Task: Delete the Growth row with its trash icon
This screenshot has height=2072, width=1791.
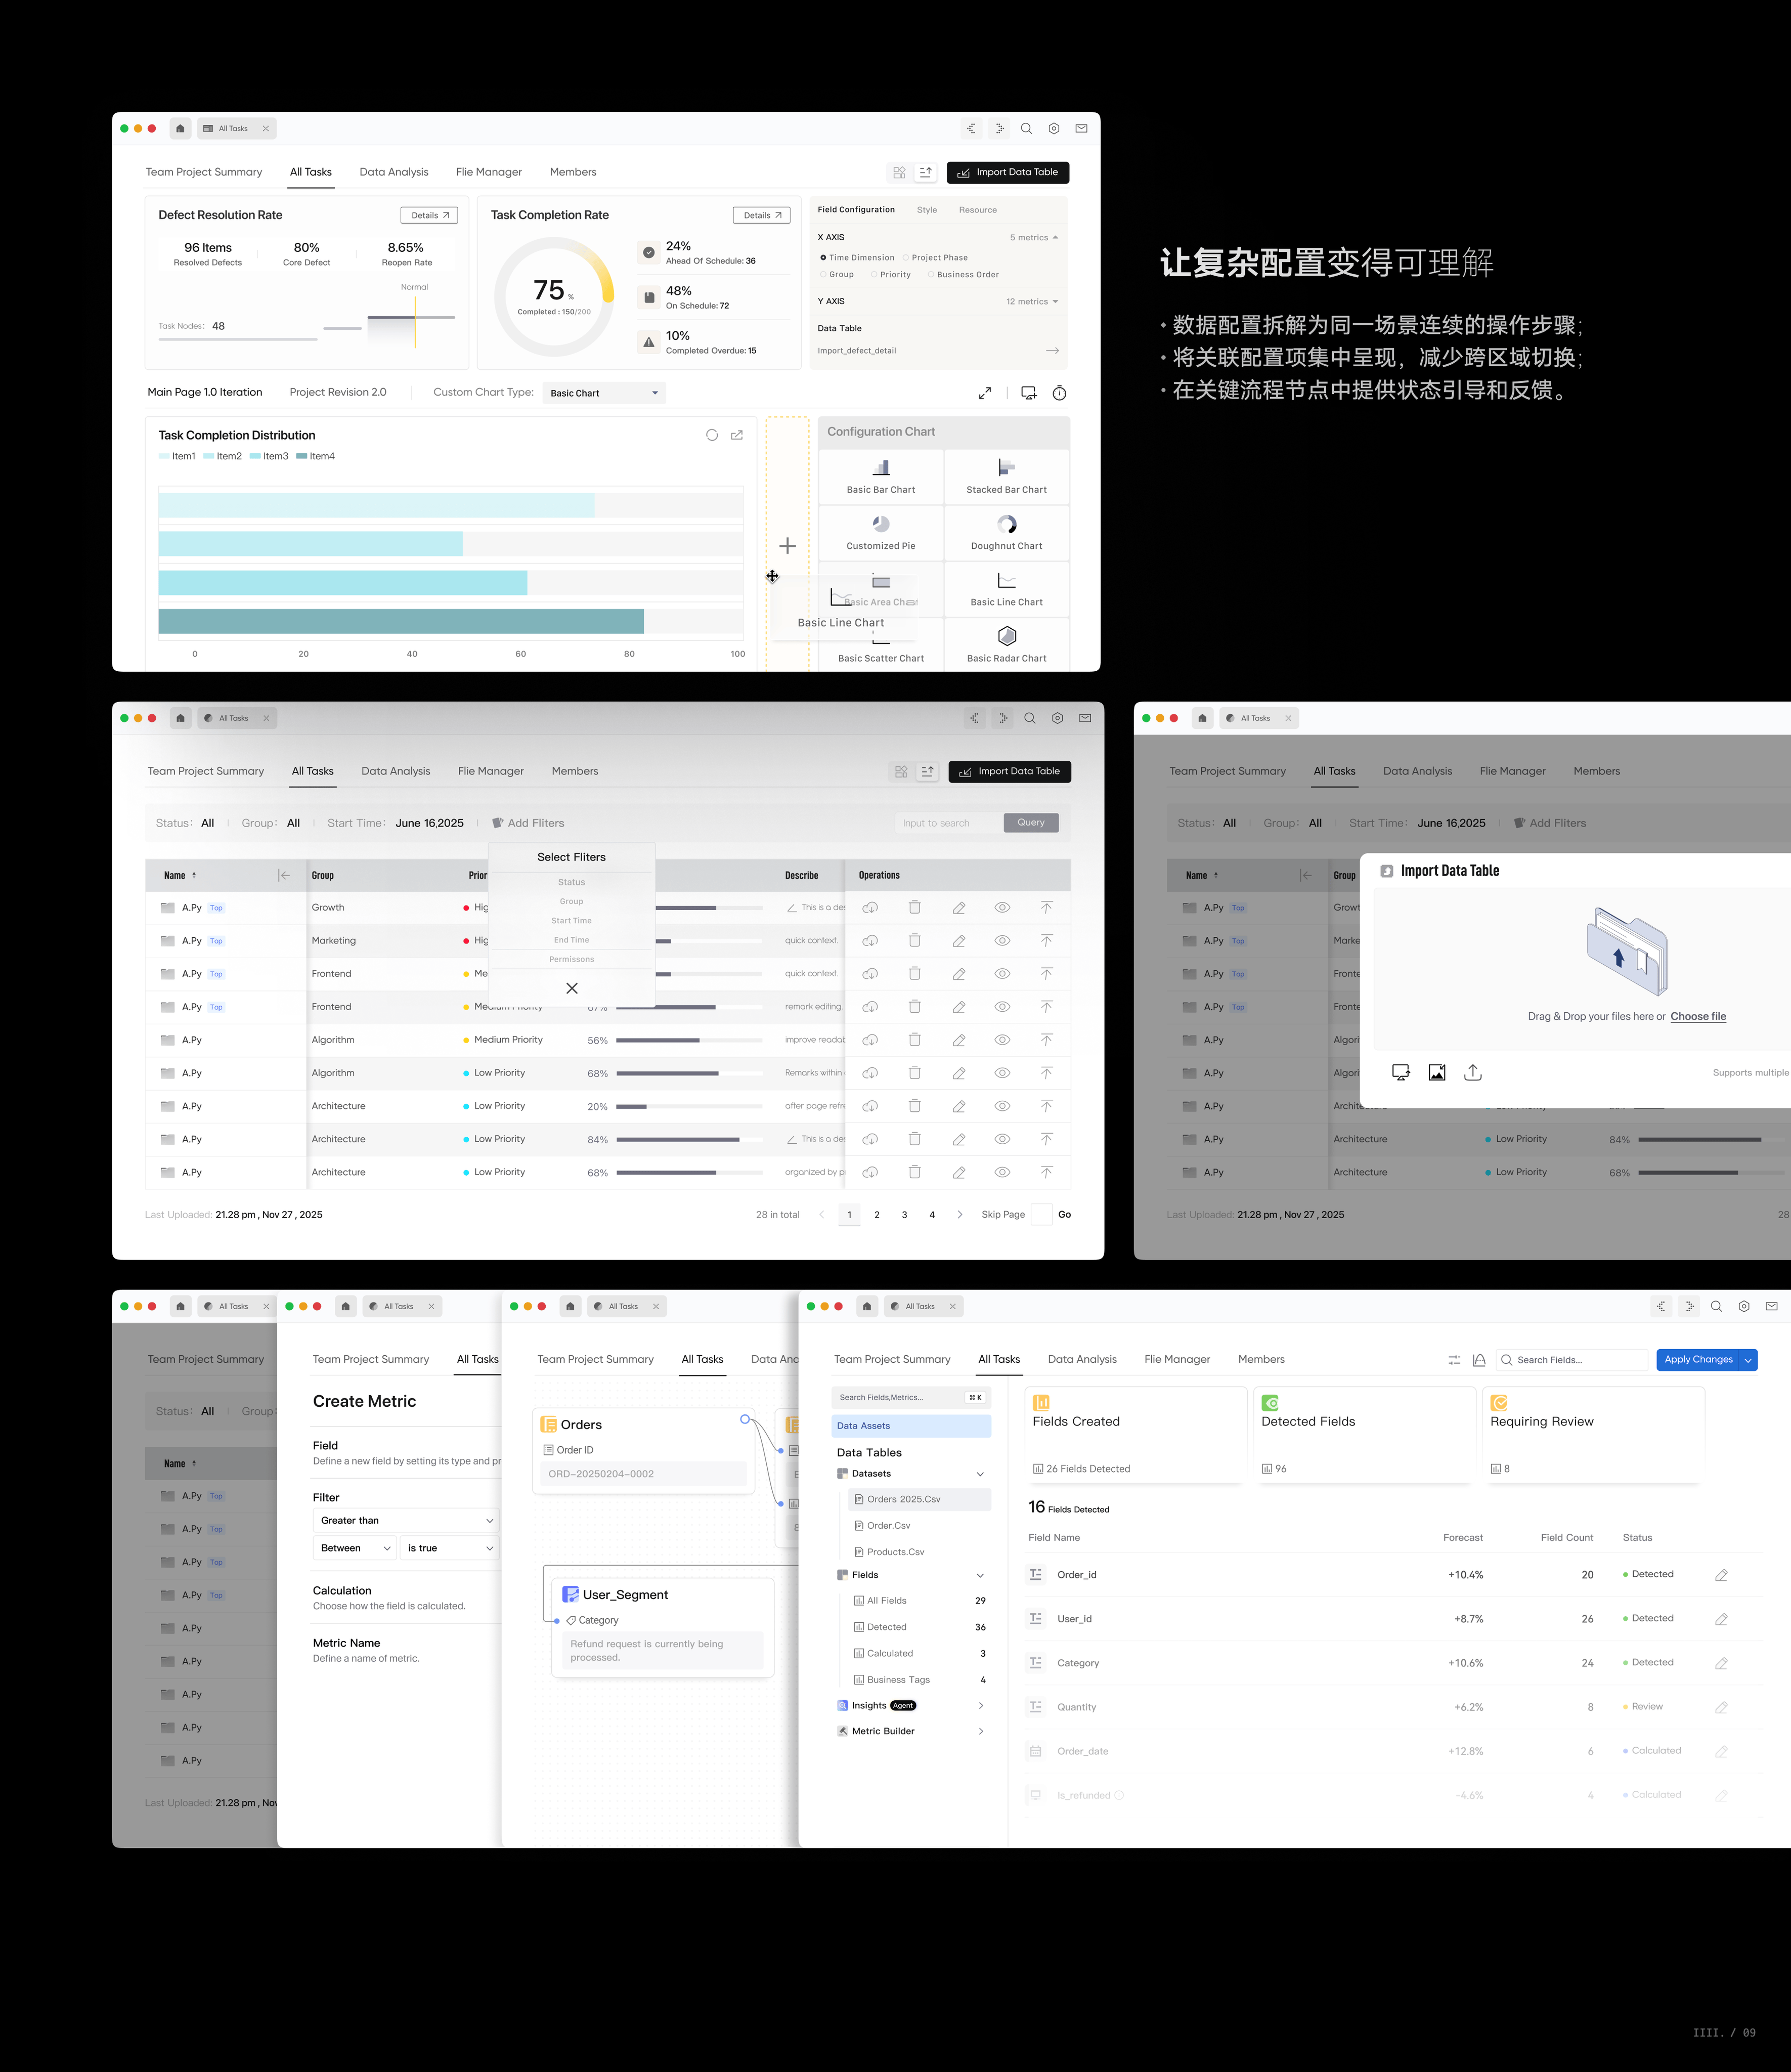Action: [x=914, y=907]
